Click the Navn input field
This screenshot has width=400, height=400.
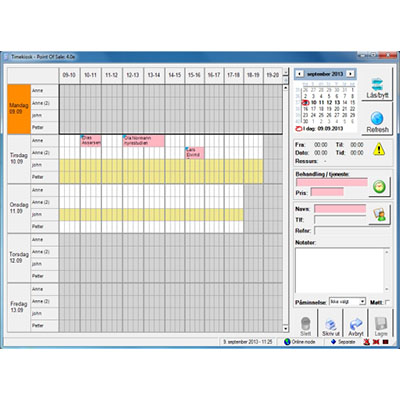[340, 209]
